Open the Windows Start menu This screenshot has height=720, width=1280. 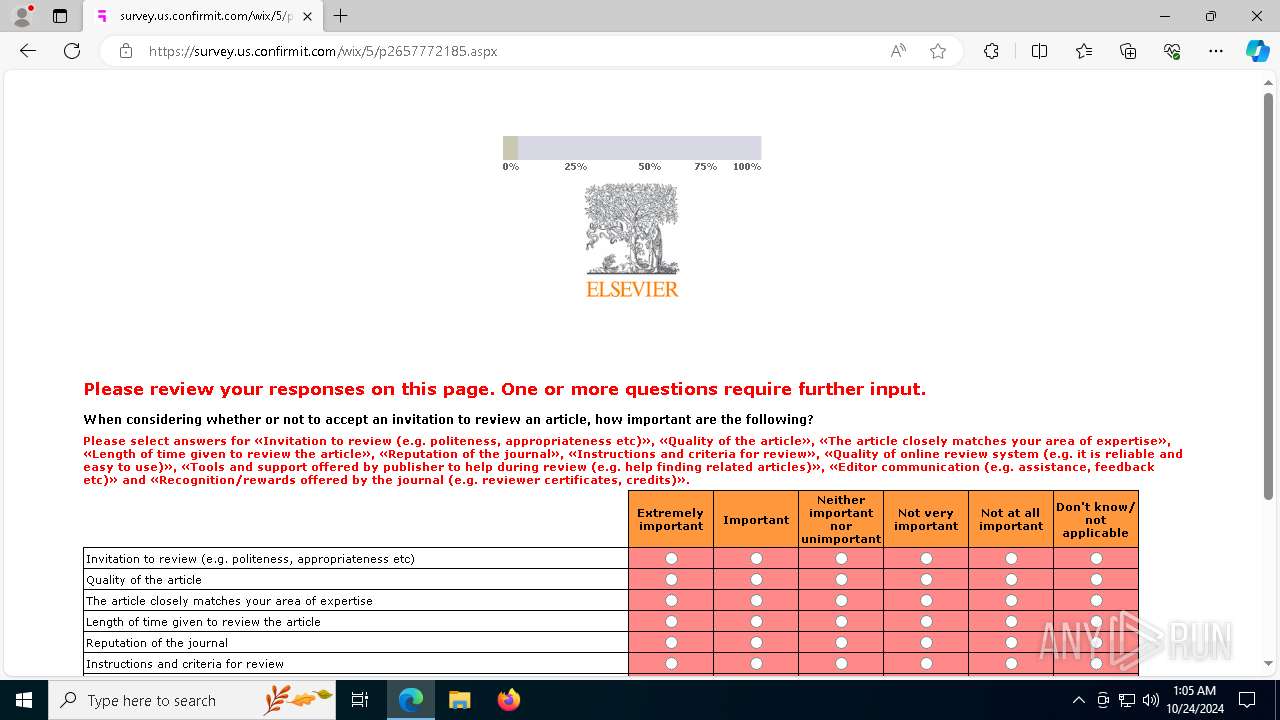pyautogui.click(x=24, y=700)
